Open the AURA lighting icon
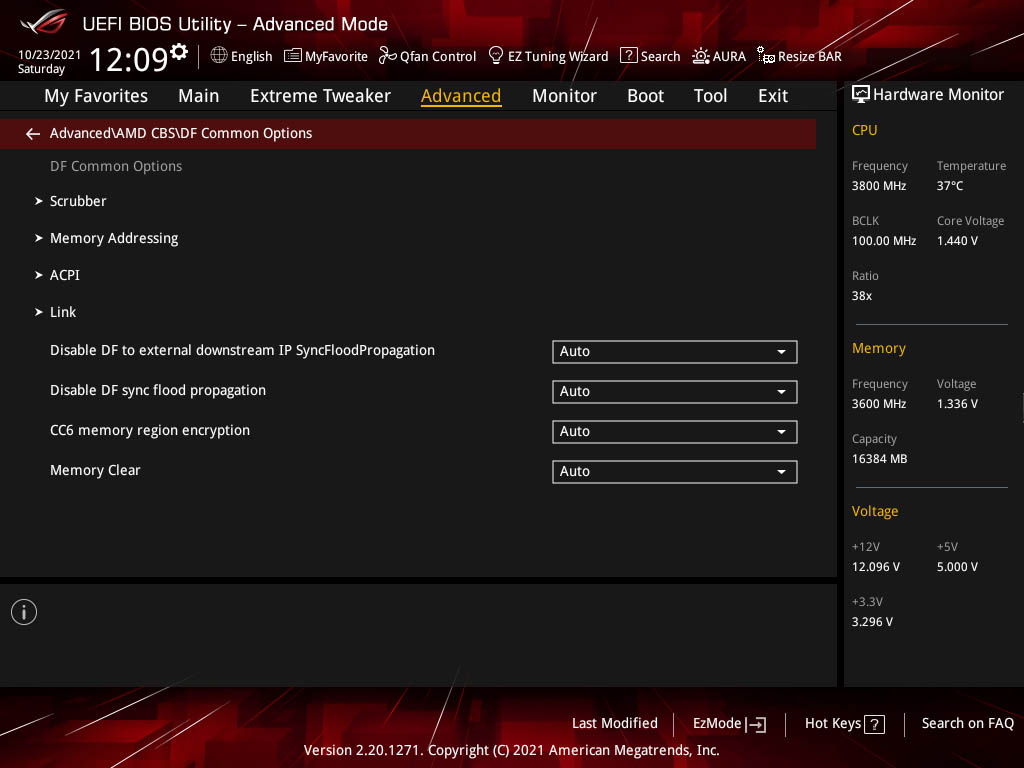This screenshot has width=1024, height=768. click(701, 56)
